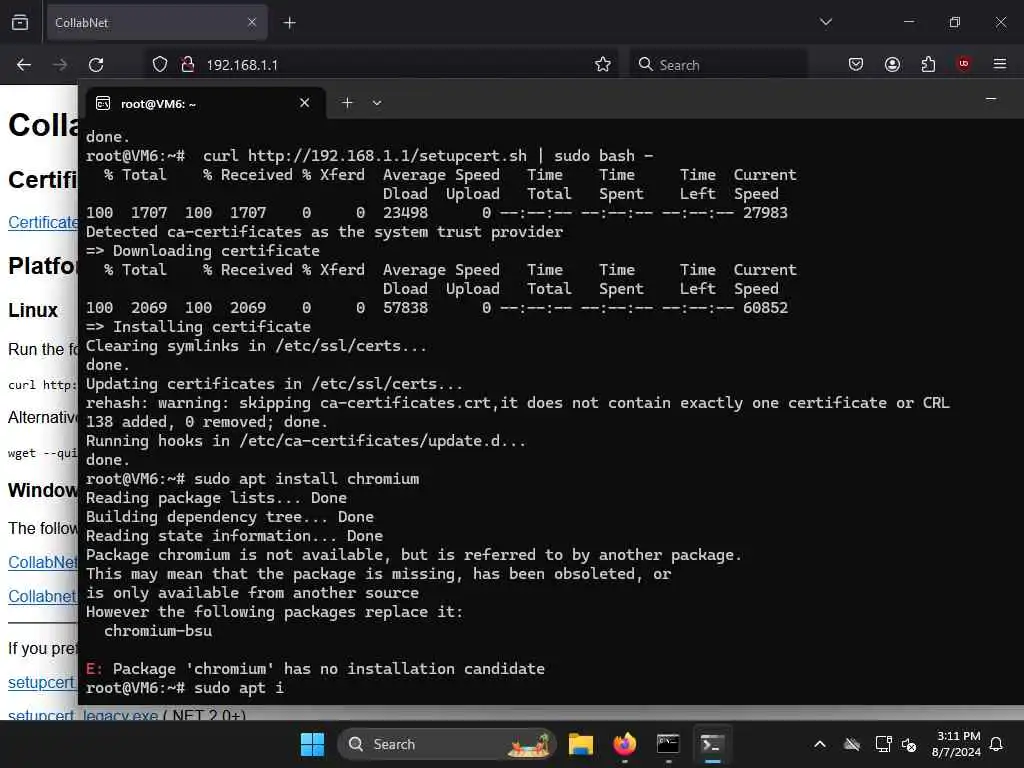This screenshot has height=768, width=1024.
Task: Open the Extensions puzzle icon
Action: (928, 64)
